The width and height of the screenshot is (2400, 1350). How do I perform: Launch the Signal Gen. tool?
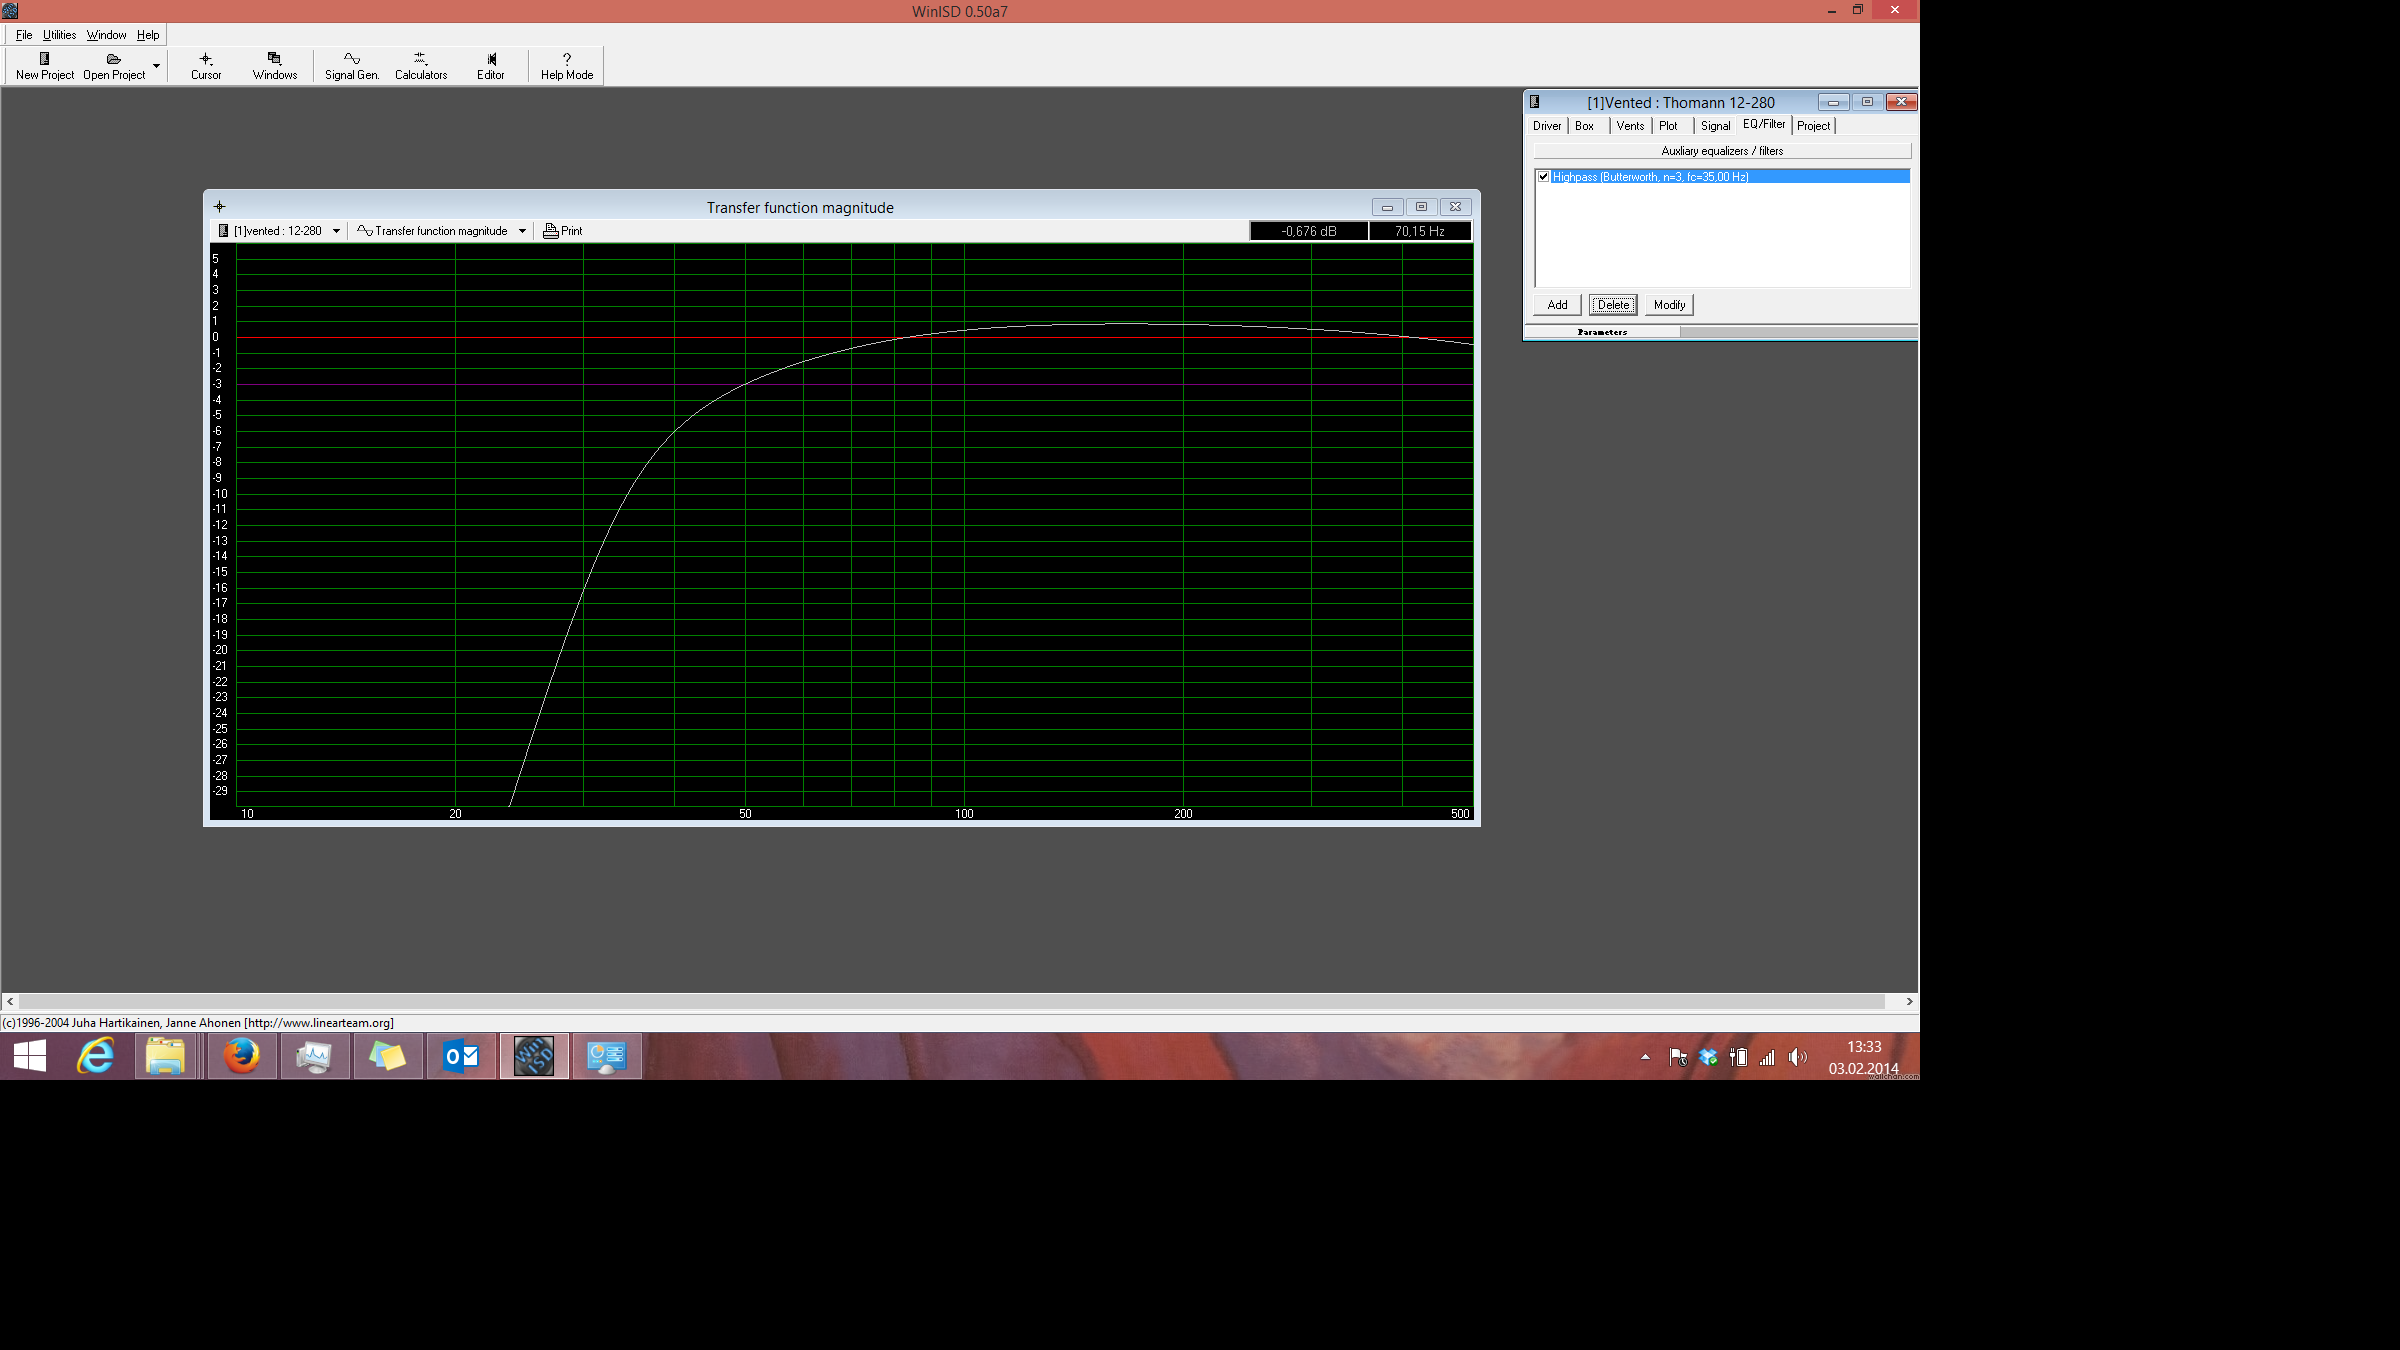point(351,66)
